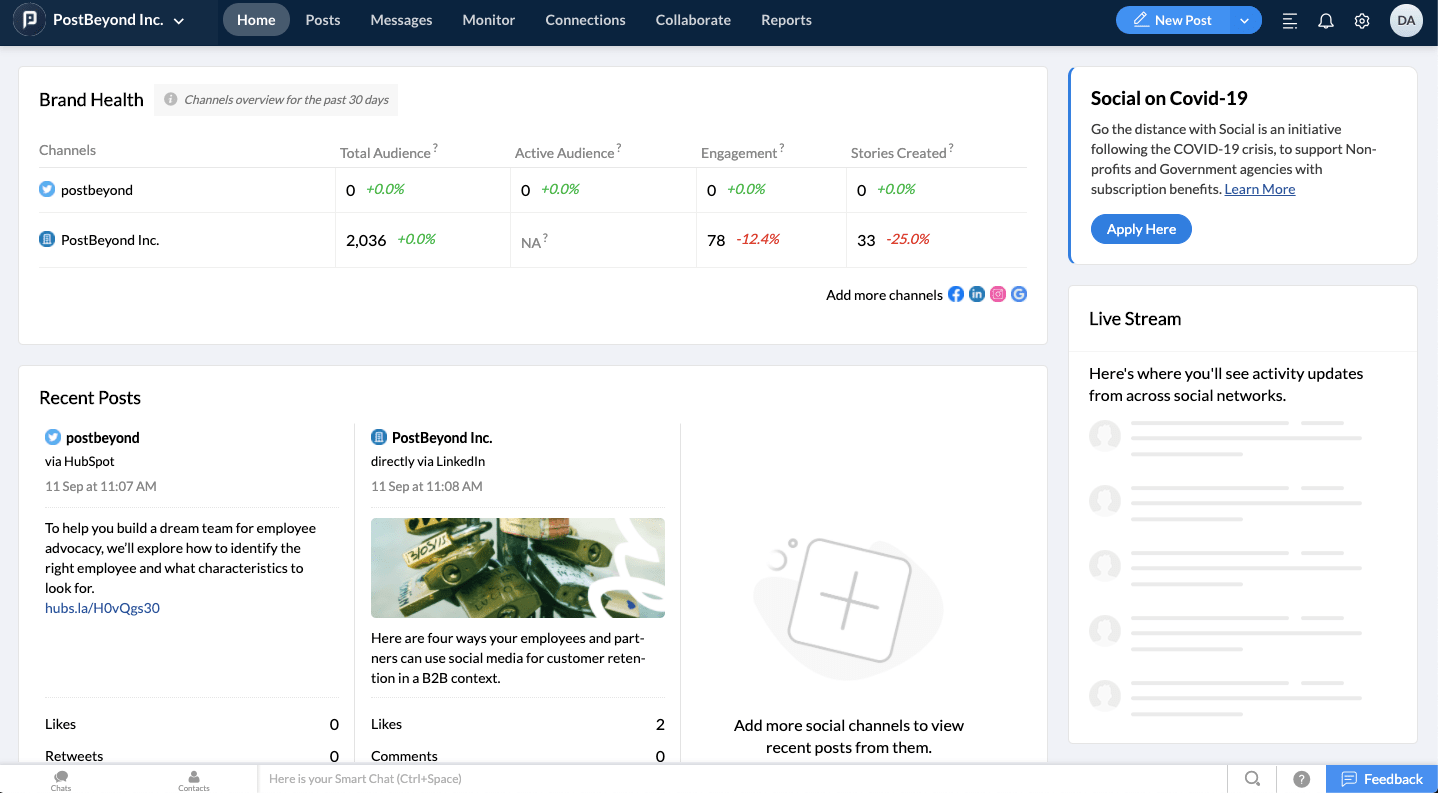
Task: Click the NA help question mark
Action: [x=545, y=239]
